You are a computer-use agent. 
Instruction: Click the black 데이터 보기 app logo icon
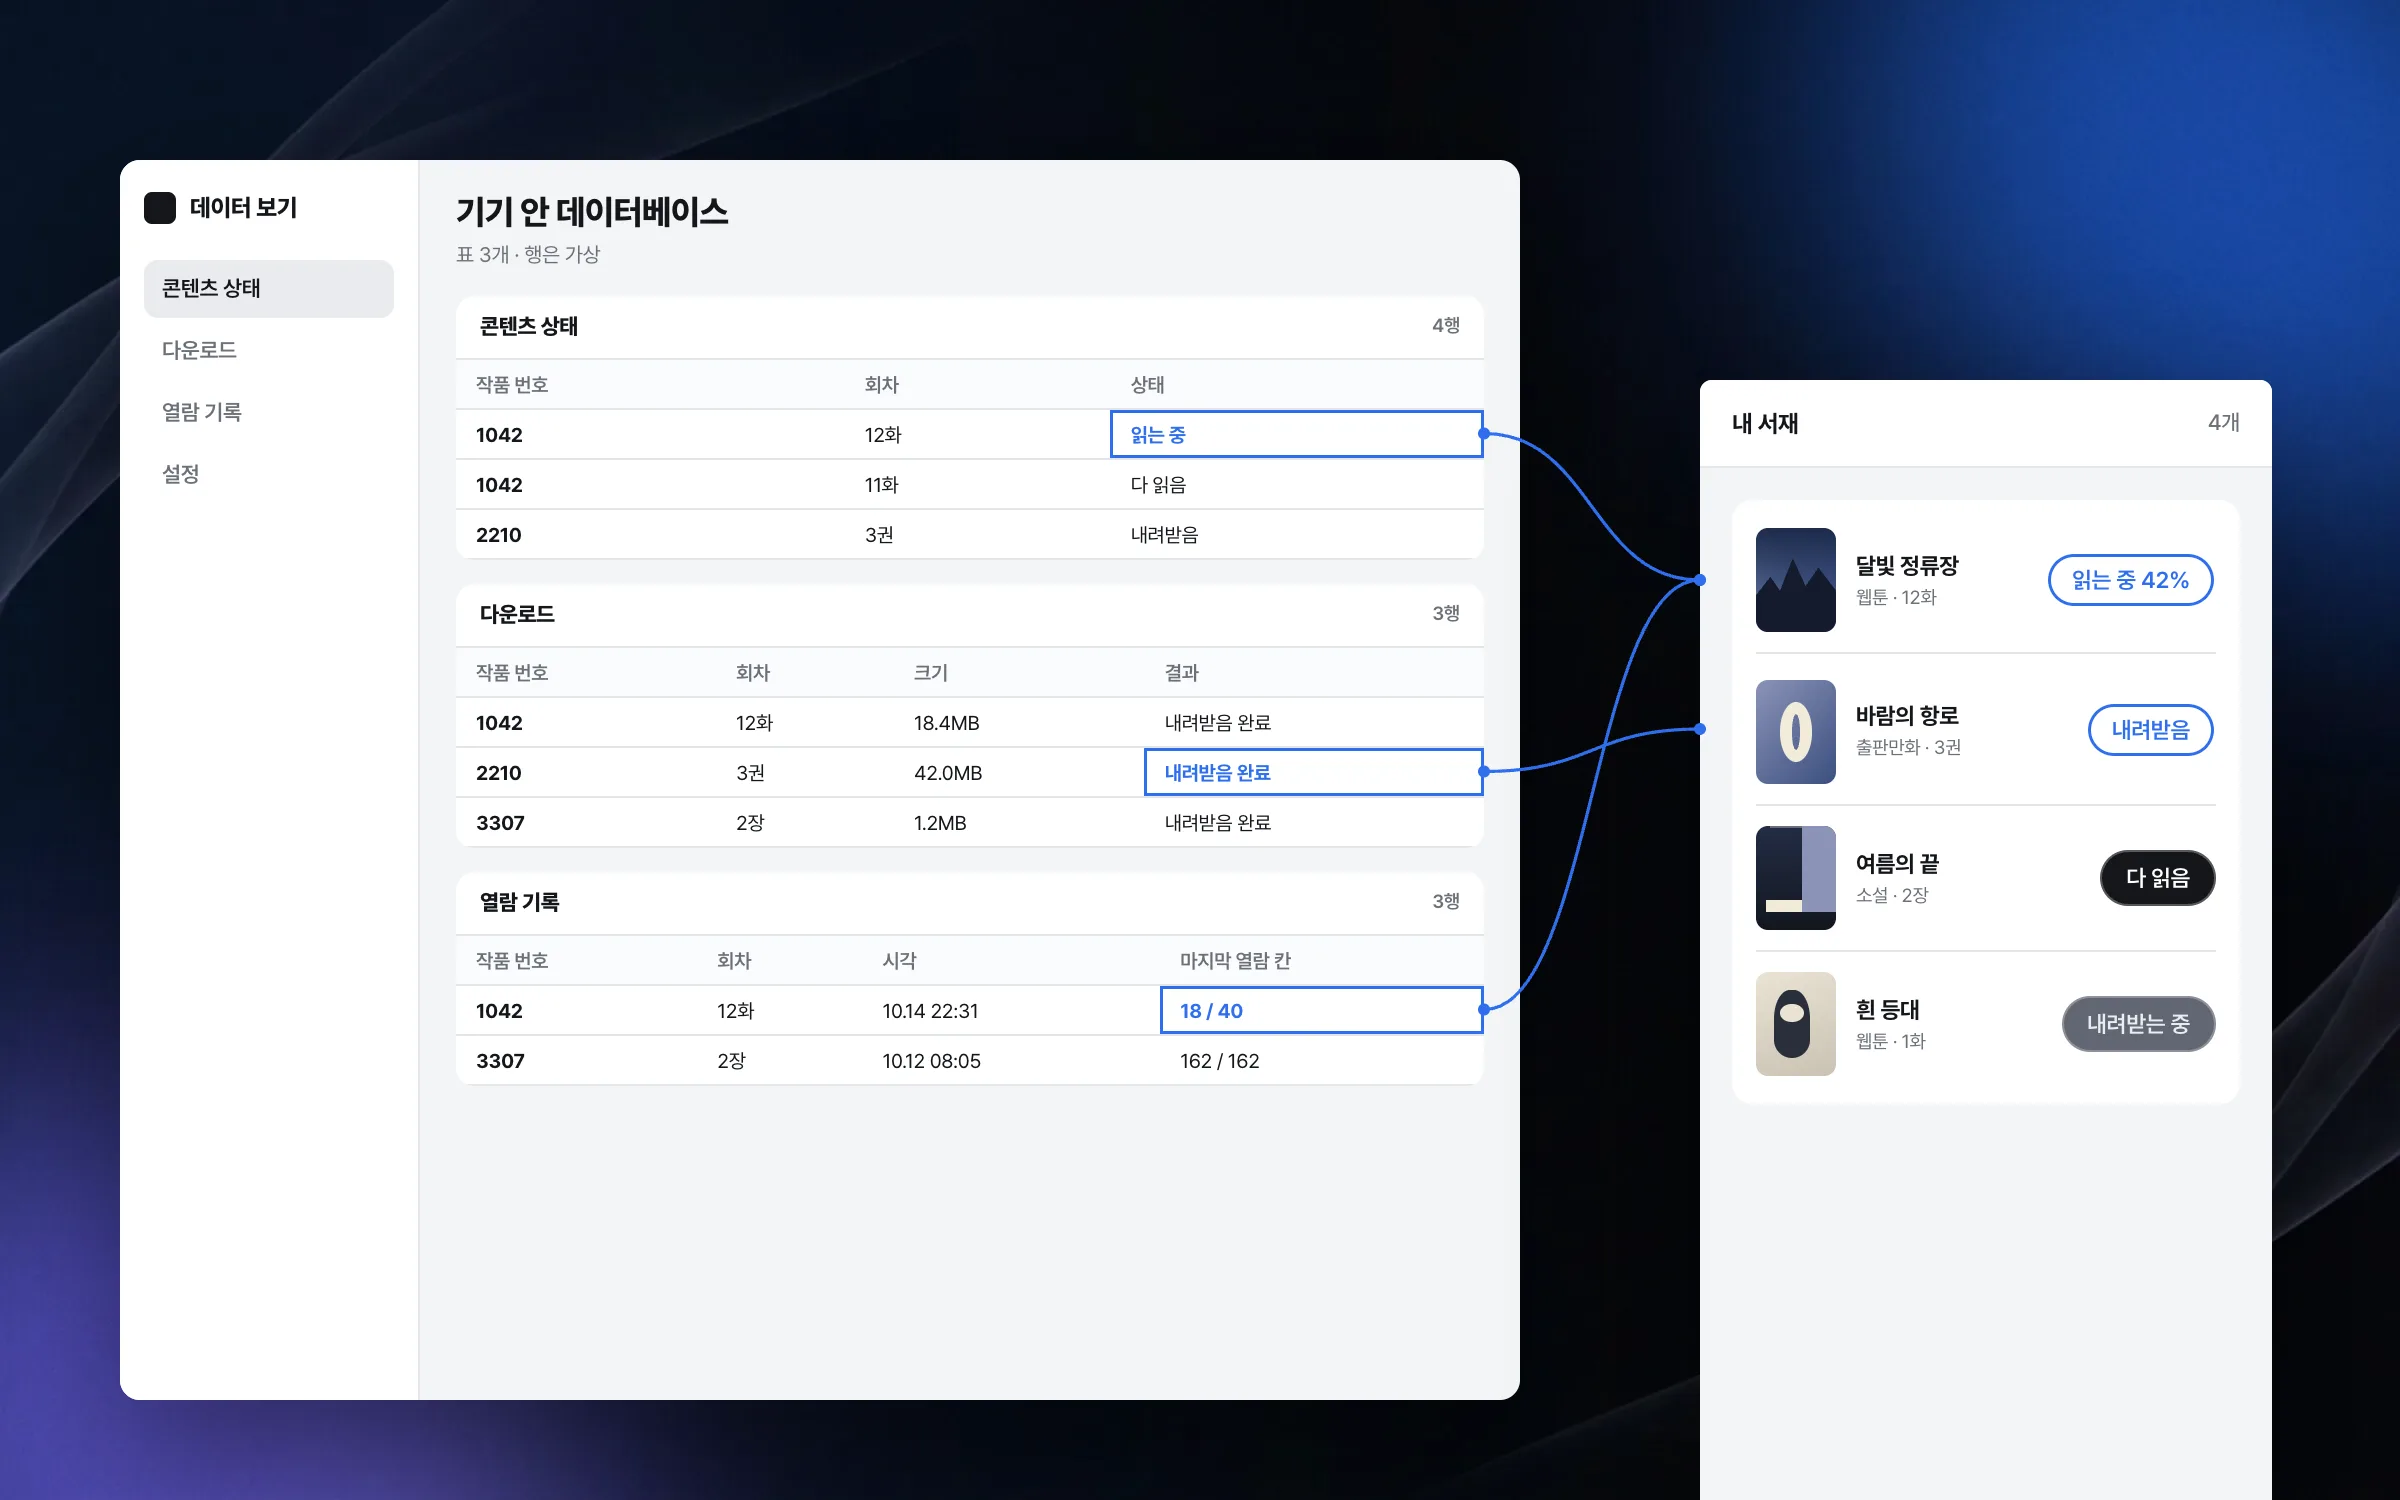(160, 208)
